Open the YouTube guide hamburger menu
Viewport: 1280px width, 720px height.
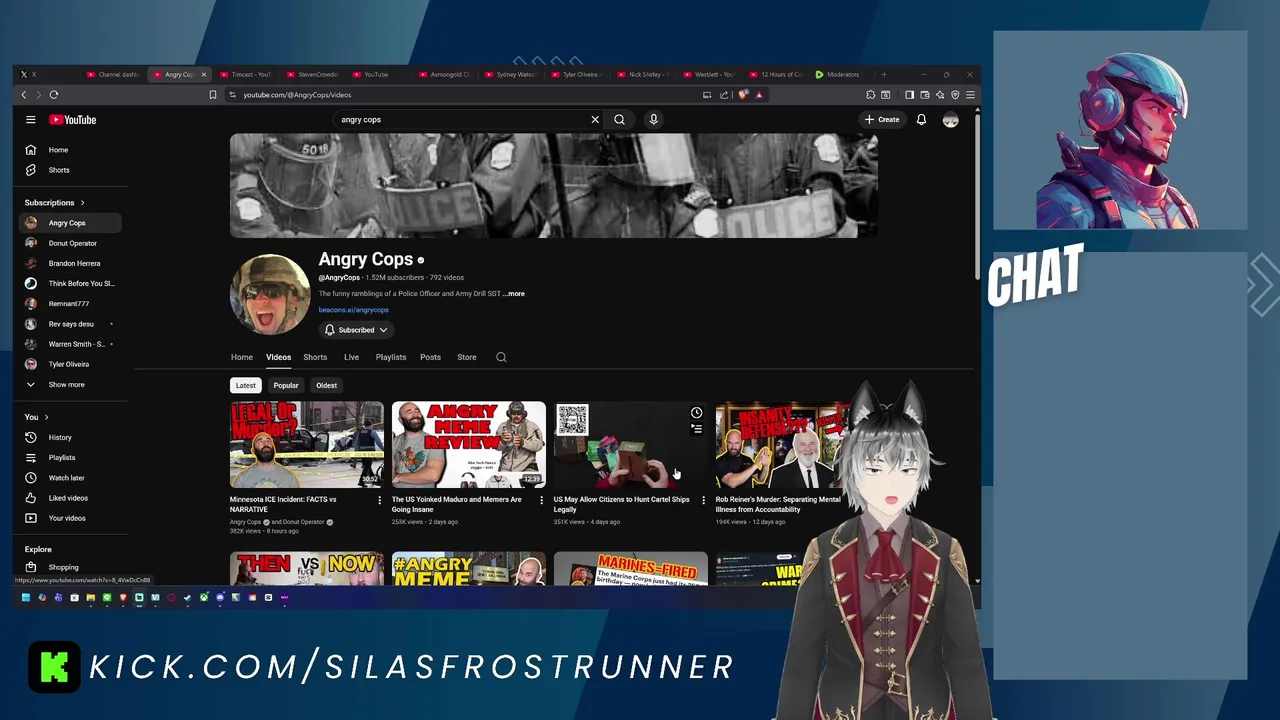[31, 119]
